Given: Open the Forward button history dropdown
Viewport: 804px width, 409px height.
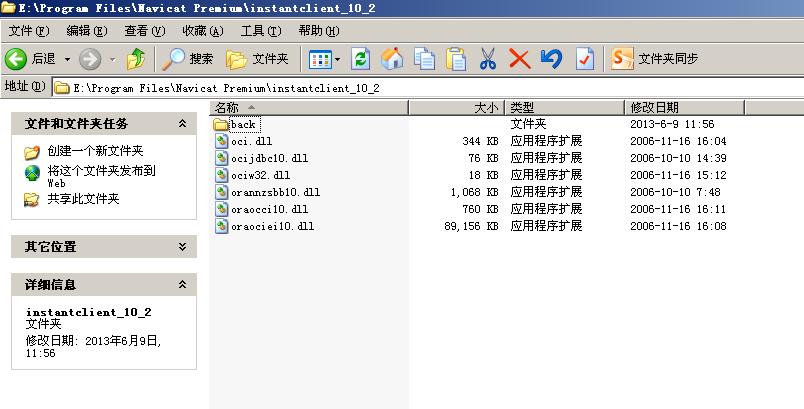Looking at the screenshot, I should tap(112, 59).
